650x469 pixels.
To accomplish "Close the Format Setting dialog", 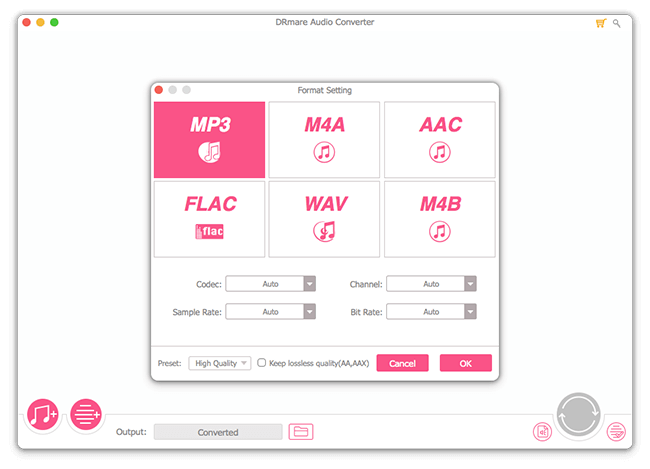I will point(159,90).
